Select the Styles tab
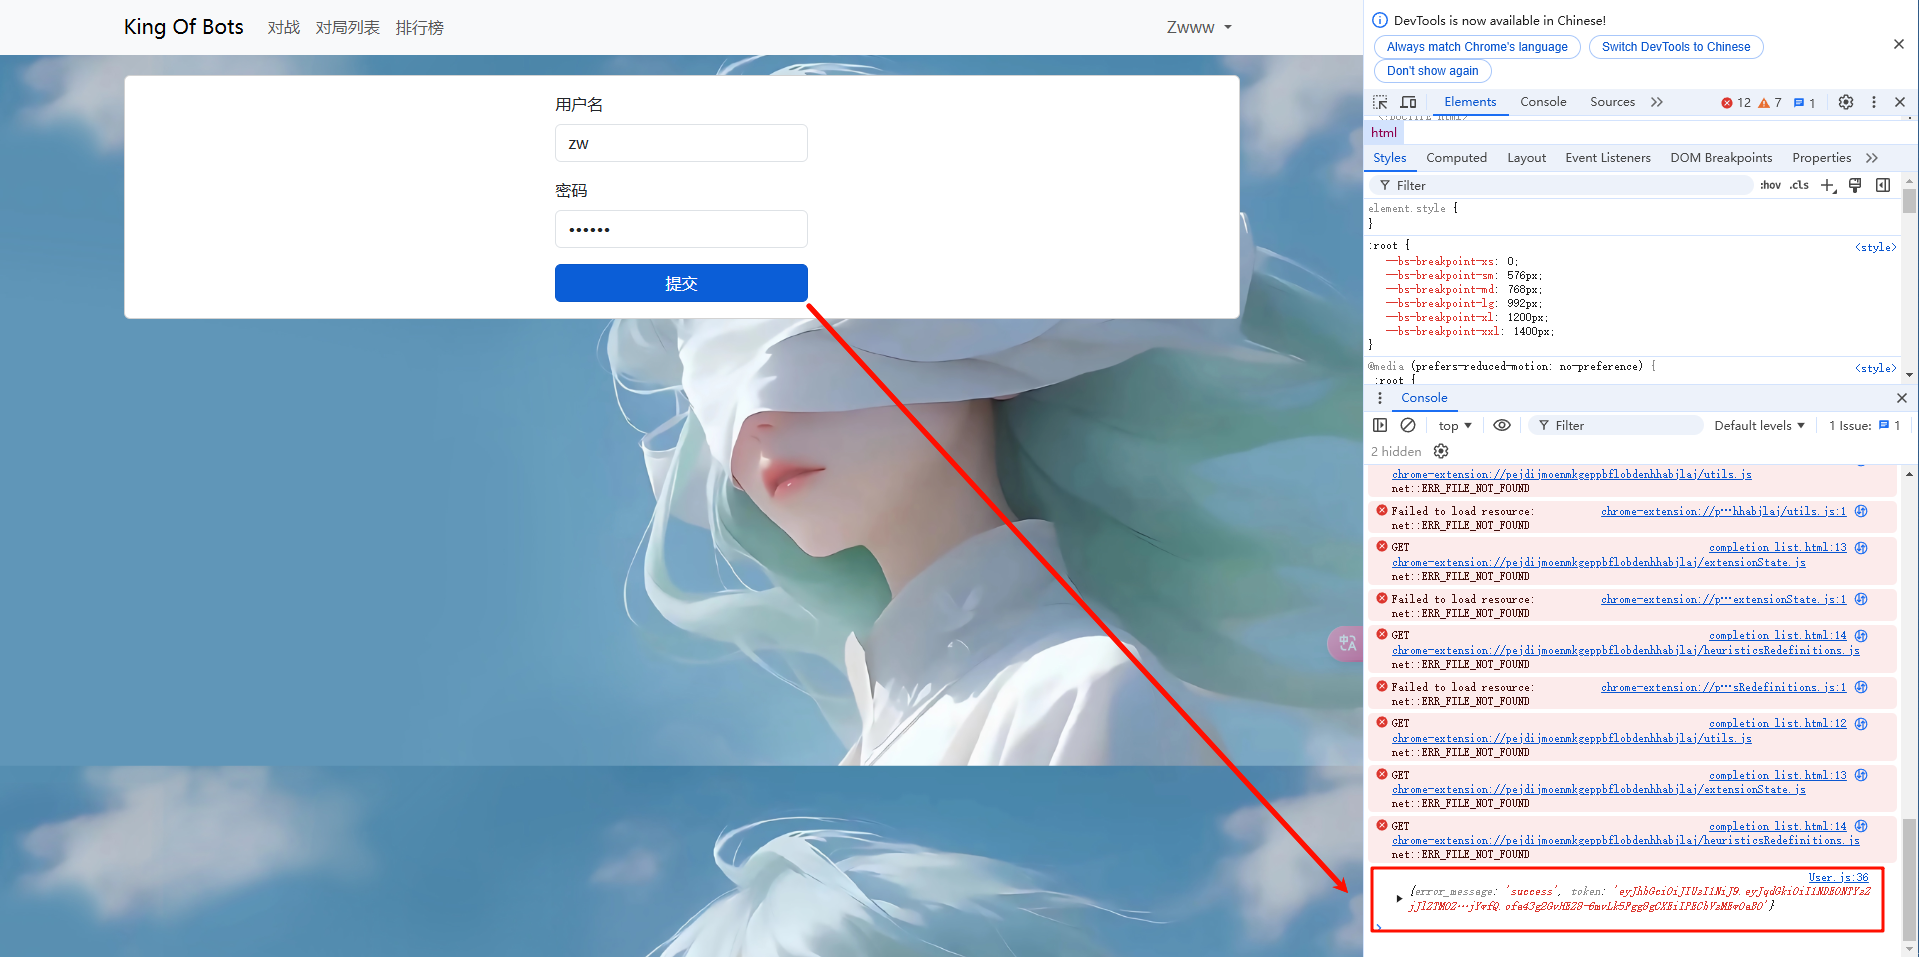The image size is (1919, 957). 1389,158
